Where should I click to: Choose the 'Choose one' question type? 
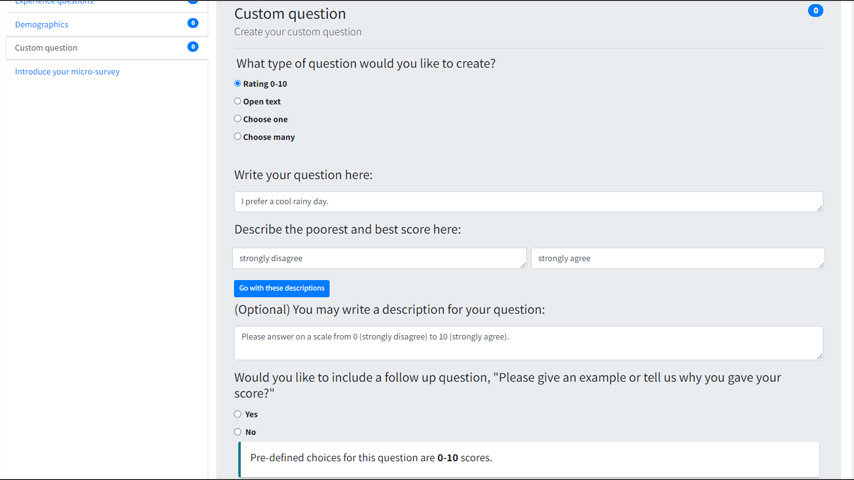click(237, 119)
